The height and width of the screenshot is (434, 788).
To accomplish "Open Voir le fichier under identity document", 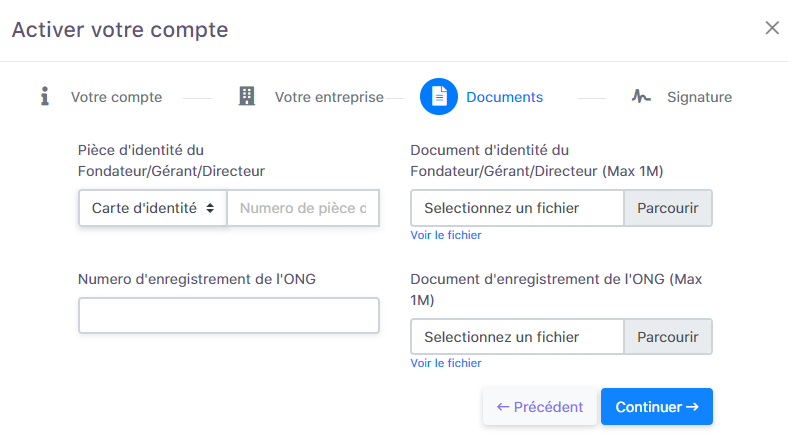I will click(446, 235).
